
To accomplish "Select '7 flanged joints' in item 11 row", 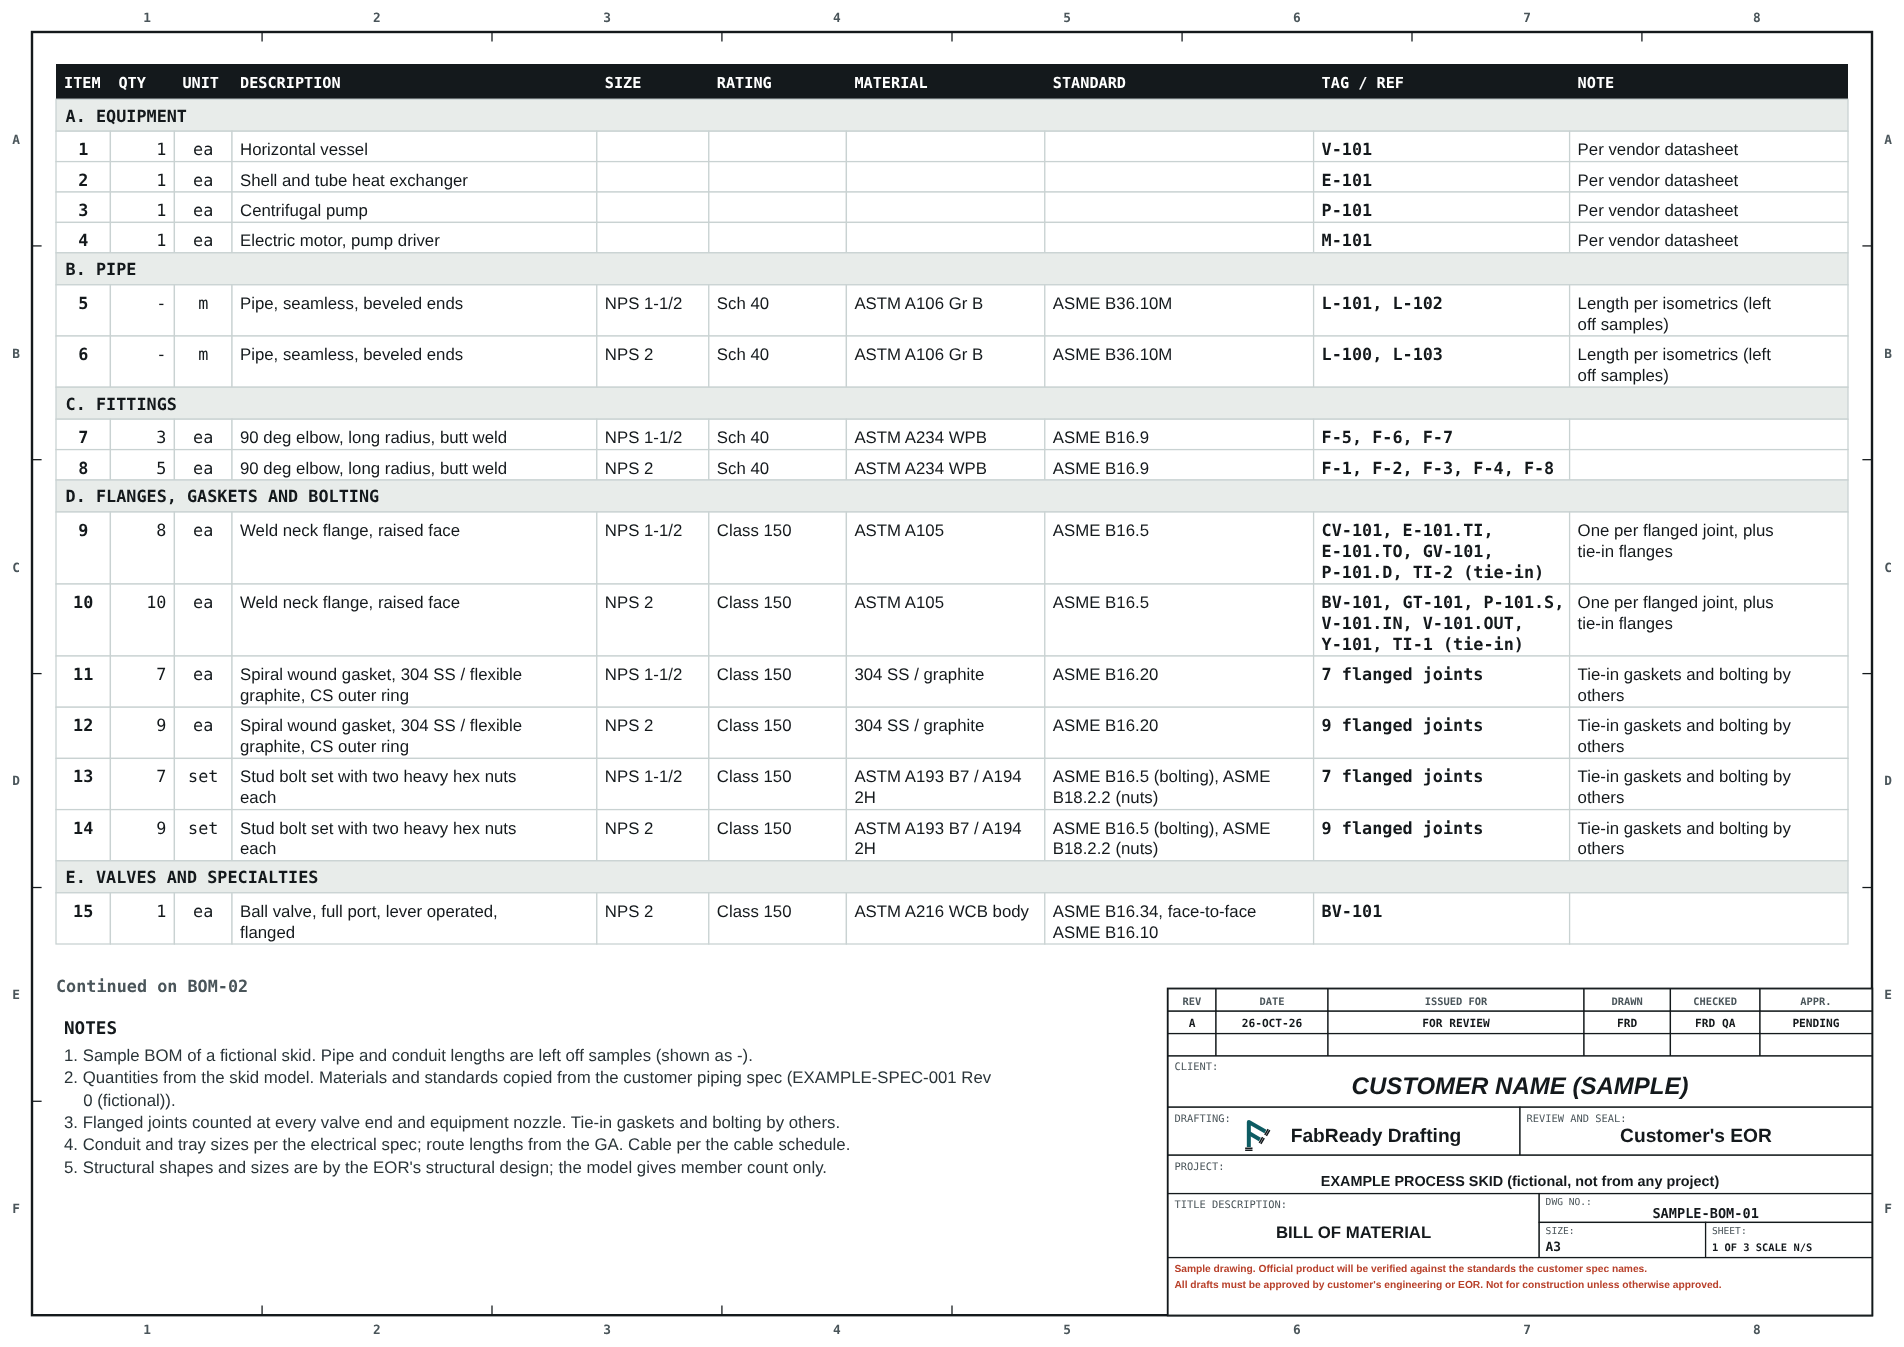I will [1402, 674].
